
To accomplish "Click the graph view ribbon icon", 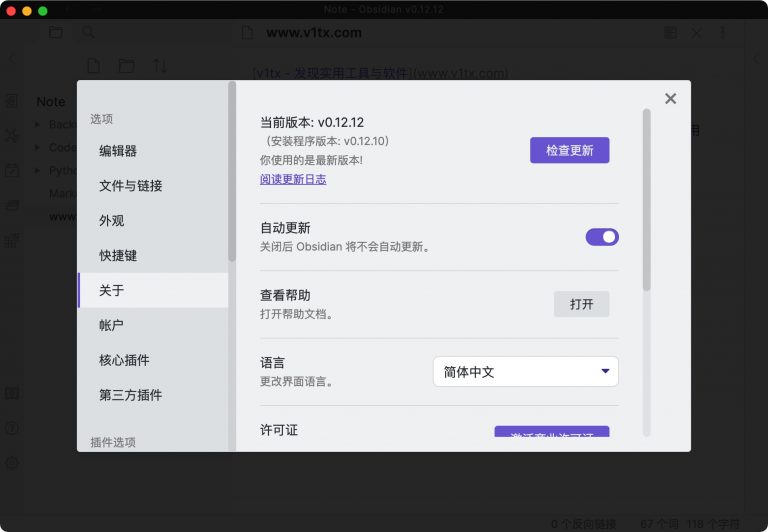I will (x=12, y=134).
